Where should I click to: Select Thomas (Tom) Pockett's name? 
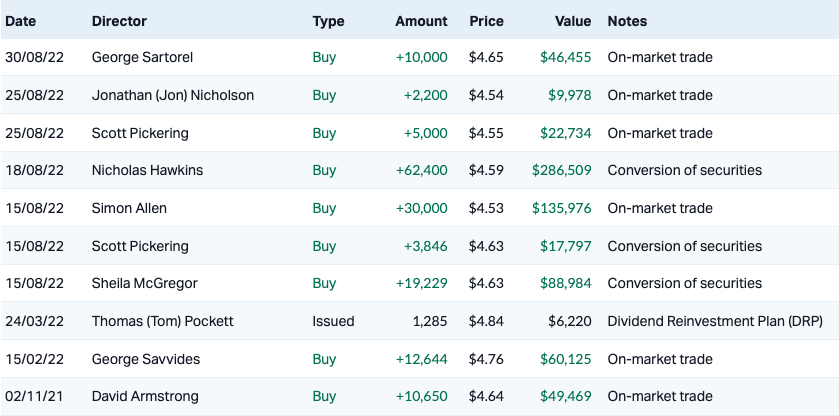coord(160,321)
